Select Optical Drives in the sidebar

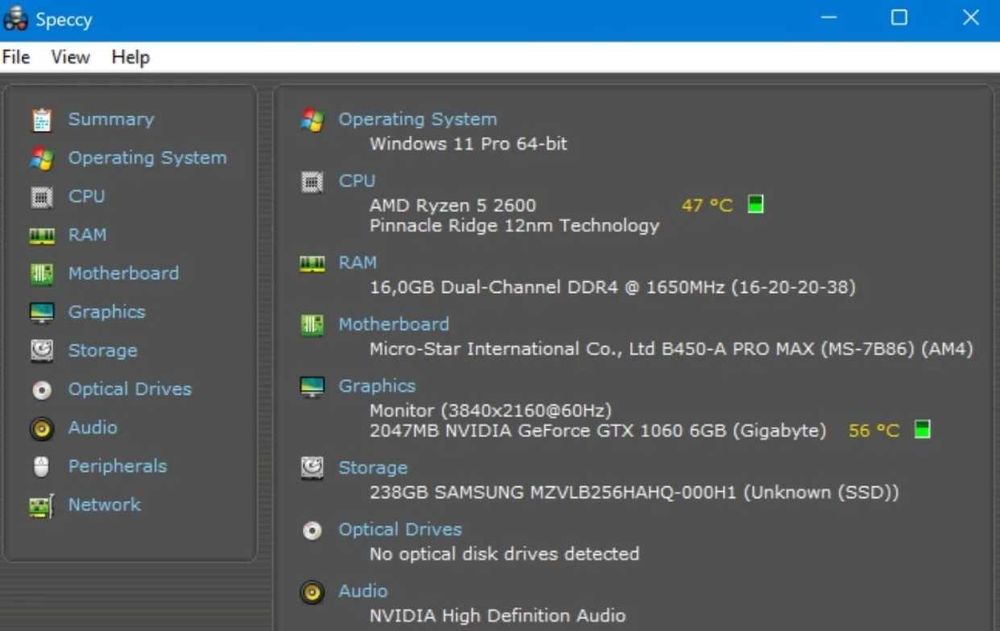pyautogui.click(x=129, y=389)
